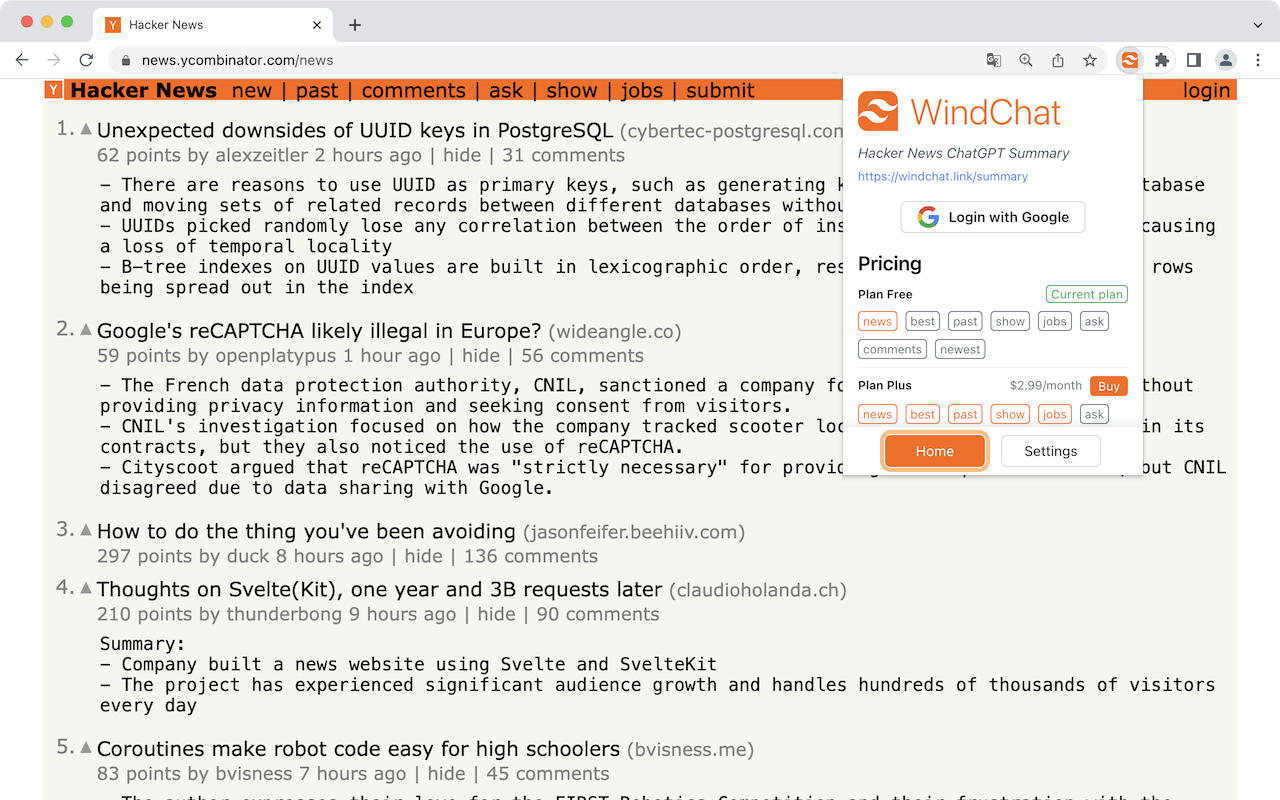Select the 'news' tag under Plan Plus
Image resolution: width=1280 pixels, height=800 pixels.
point(878,414)
